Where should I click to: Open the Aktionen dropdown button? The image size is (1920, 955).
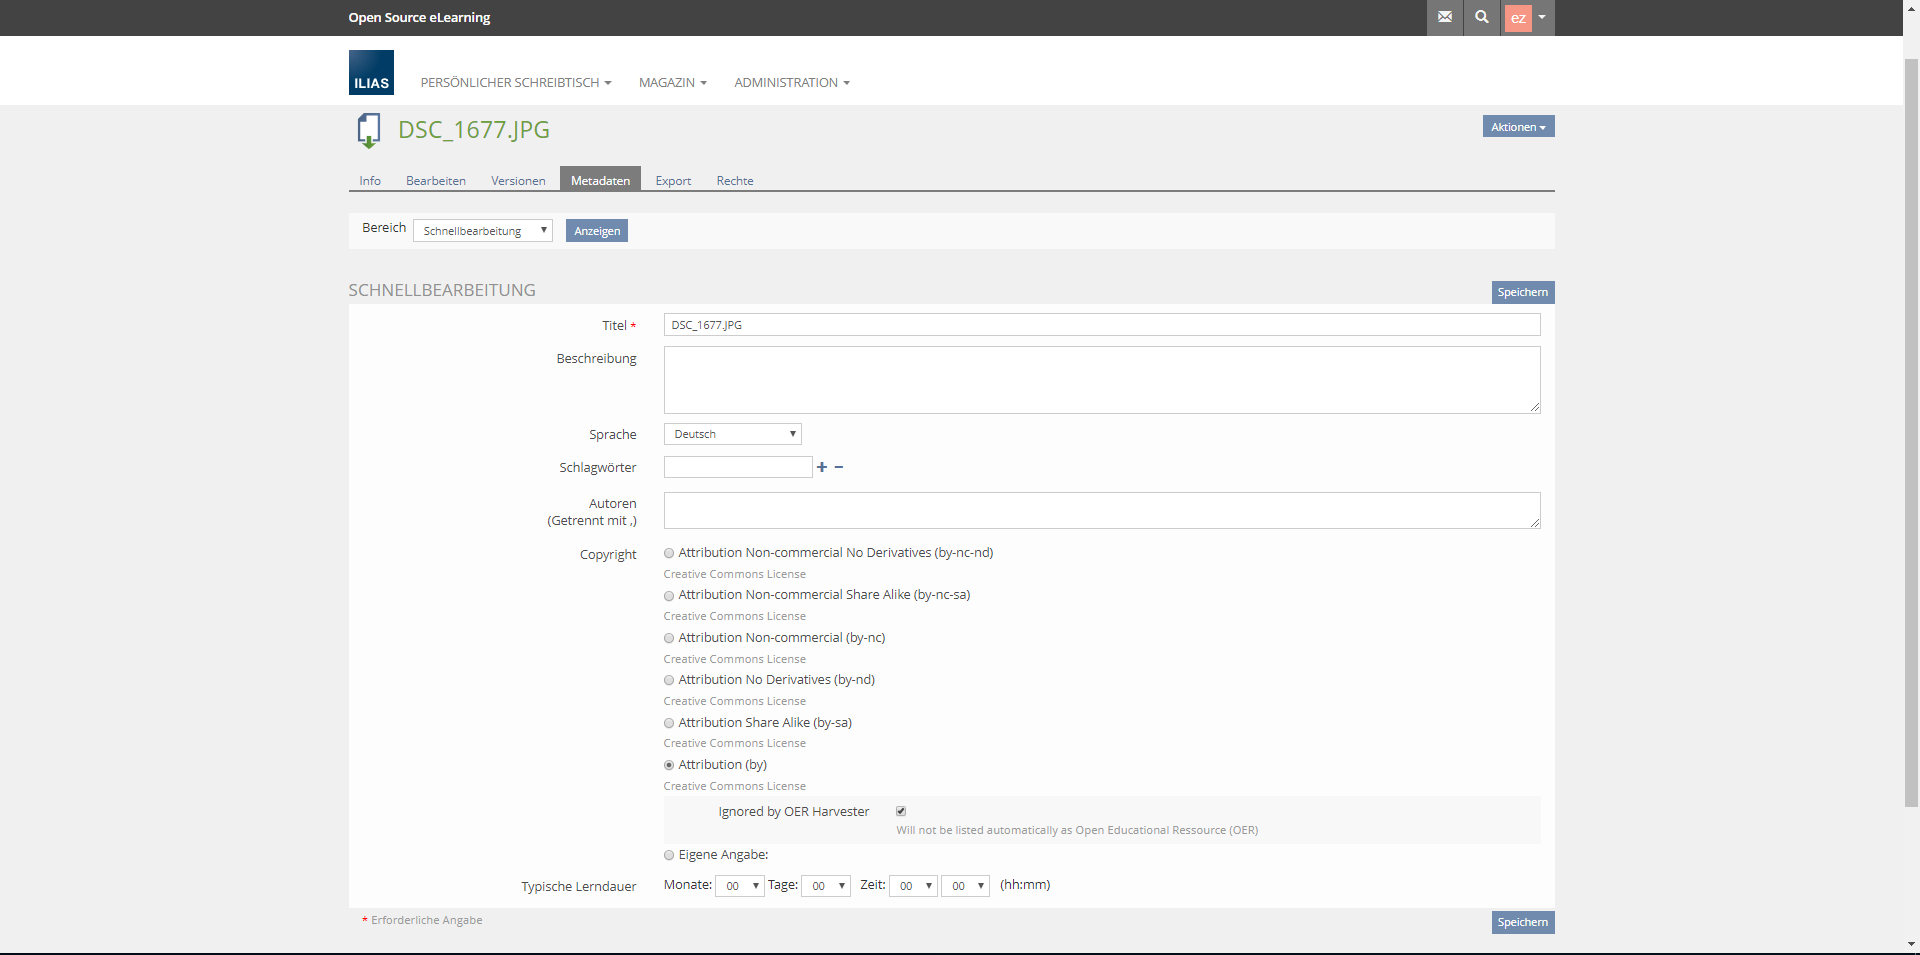pyautogui.click(x=1517, y=127)
